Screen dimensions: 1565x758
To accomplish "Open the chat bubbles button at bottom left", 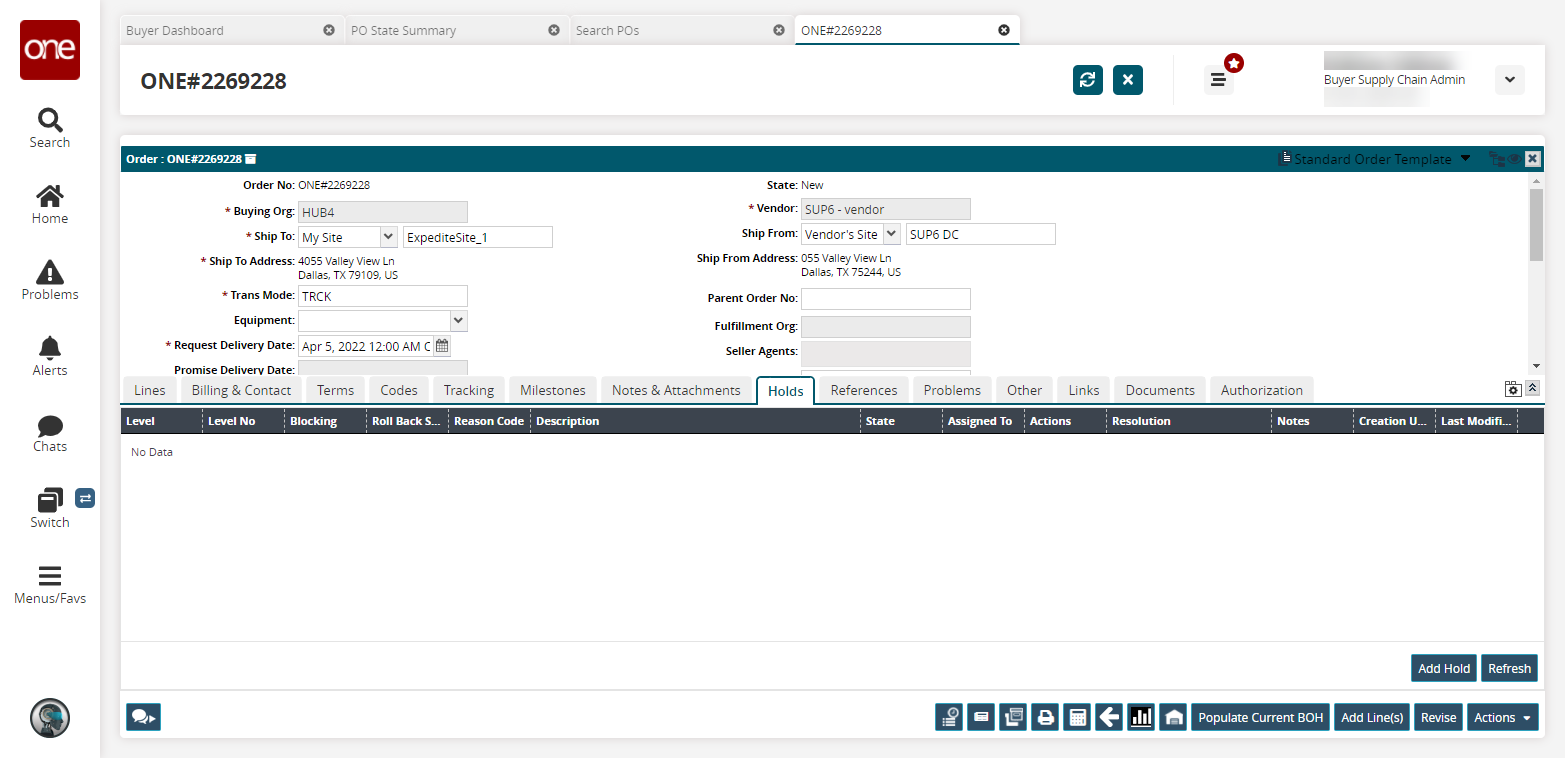I will (x=144, y=717).
